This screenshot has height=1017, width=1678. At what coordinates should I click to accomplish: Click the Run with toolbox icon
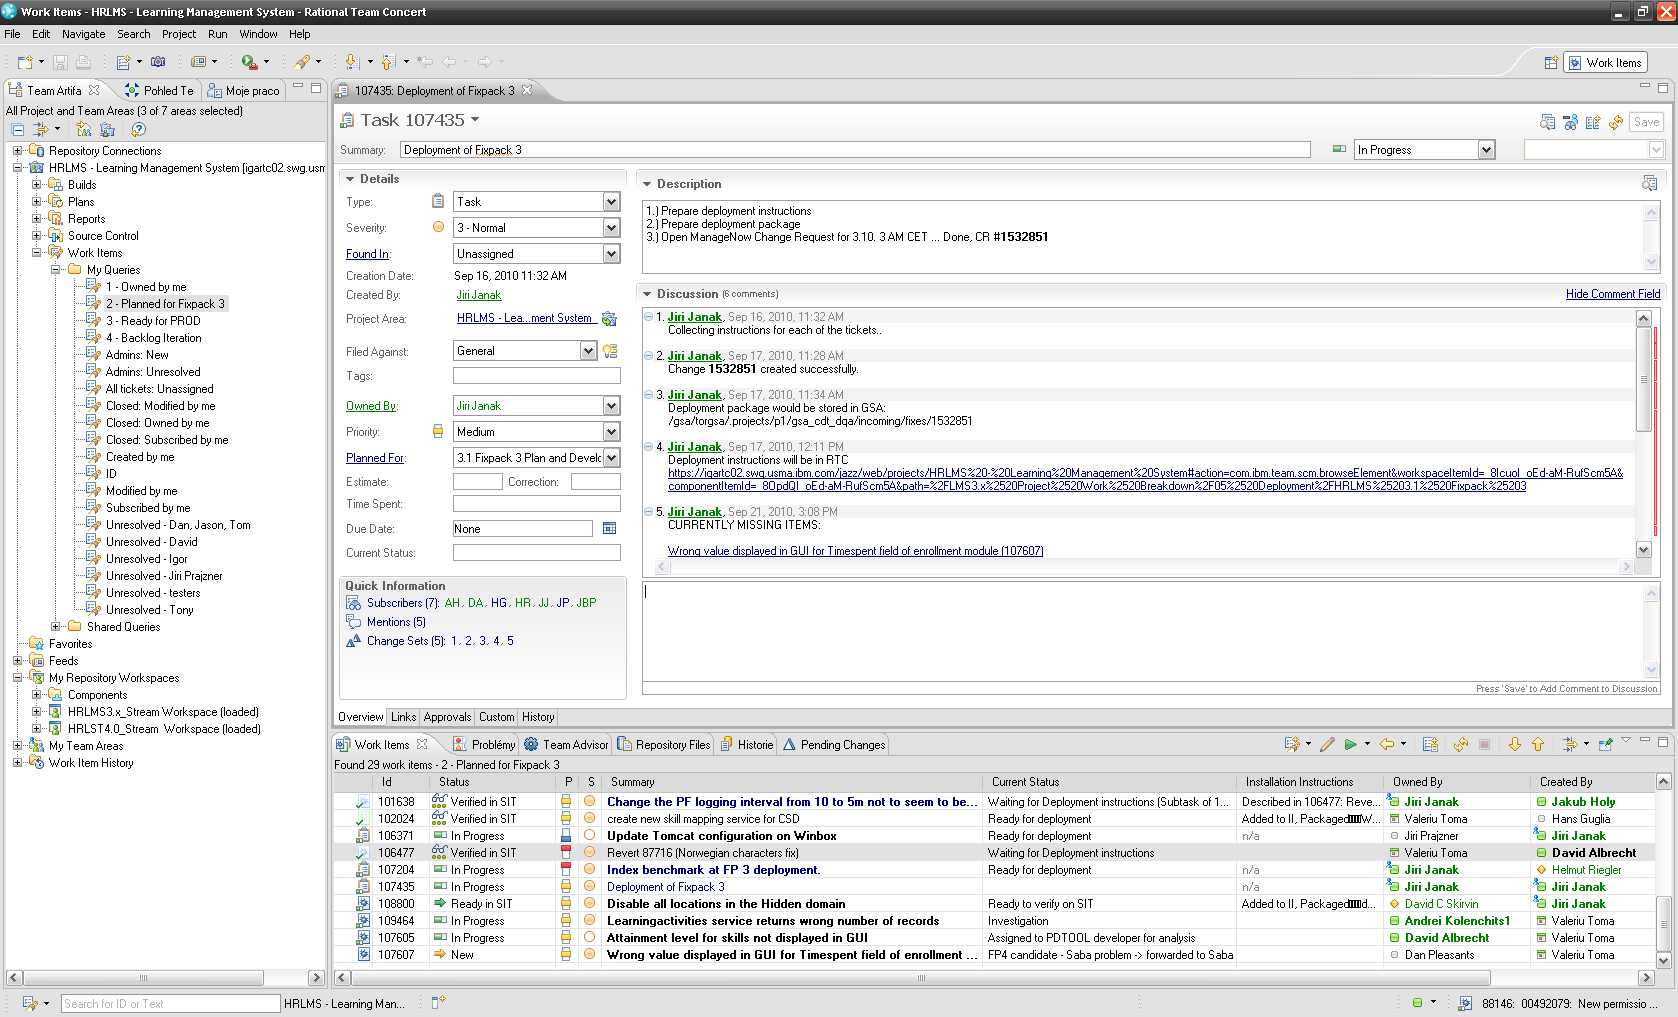coord(249,62)
